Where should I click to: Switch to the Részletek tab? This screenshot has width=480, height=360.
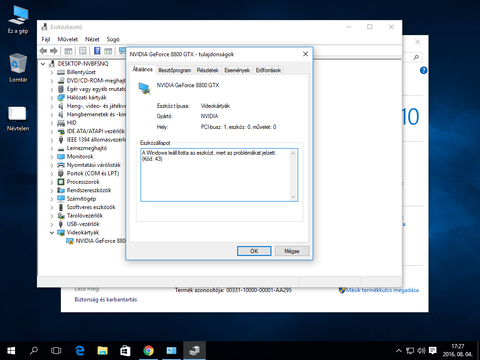[207, 70]
